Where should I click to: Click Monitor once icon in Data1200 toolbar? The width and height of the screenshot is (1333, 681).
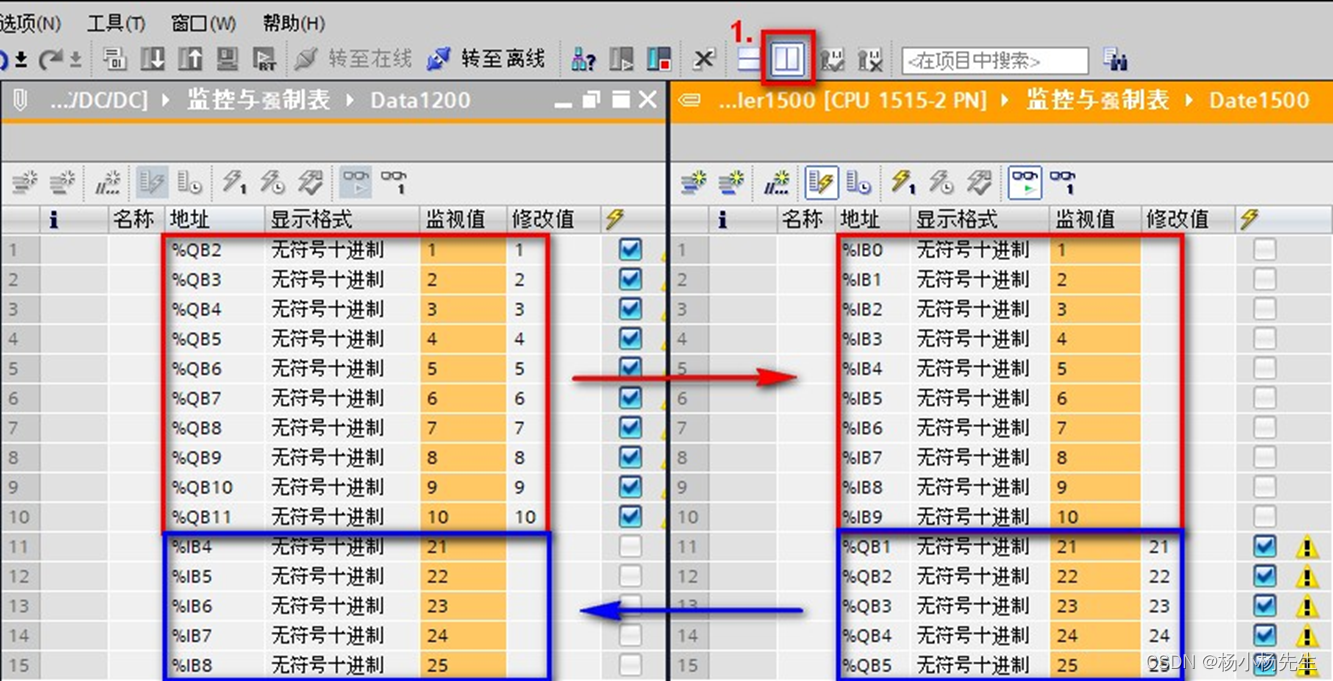click(x=393, y=182)
